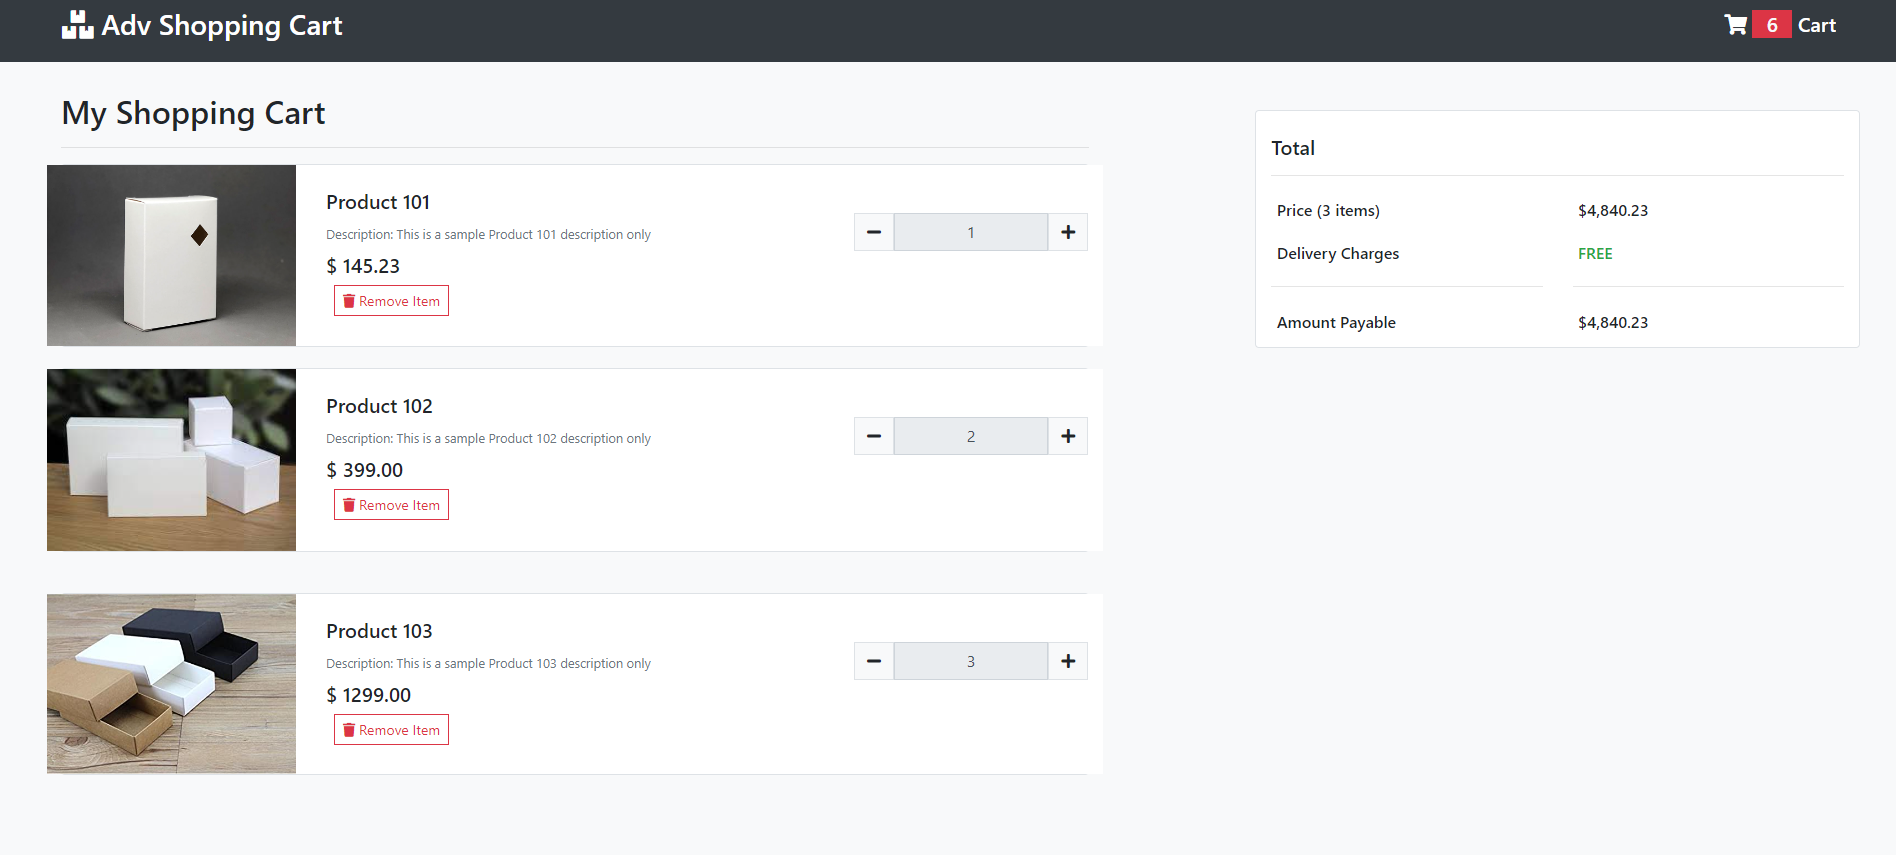Click the Product 103 title

(x=379, y=631)
